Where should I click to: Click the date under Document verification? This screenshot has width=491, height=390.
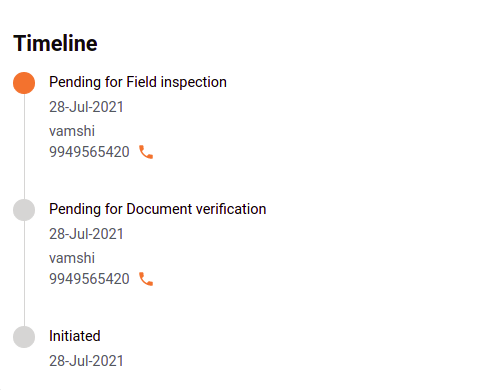(86, 234)
